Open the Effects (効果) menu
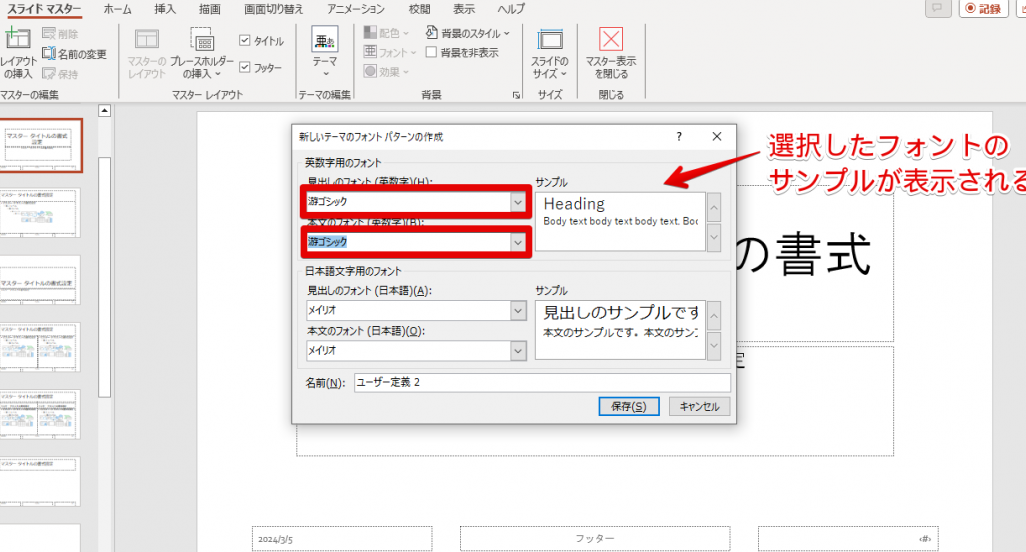Viewport: 1026px width, 552px height. (386, 71)
